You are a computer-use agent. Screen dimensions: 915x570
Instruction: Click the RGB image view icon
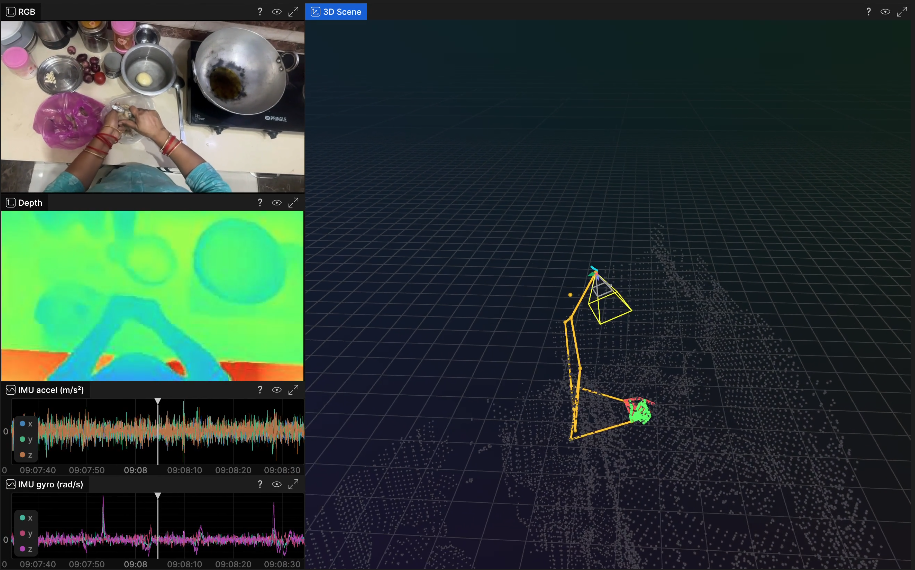click(x=11, y=12)
